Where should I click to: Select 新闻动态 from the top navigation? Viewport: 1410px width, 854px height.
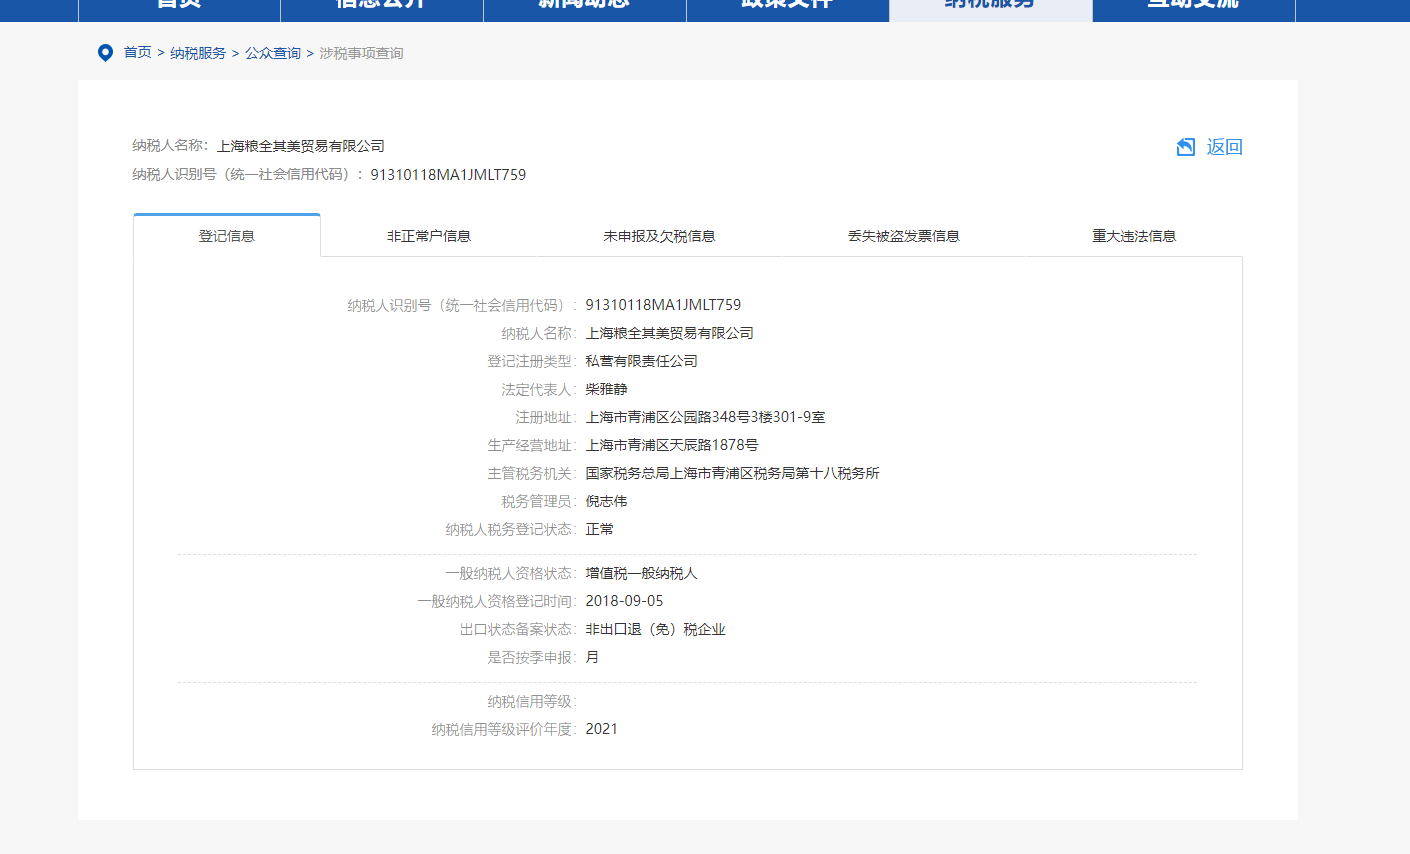585,6
